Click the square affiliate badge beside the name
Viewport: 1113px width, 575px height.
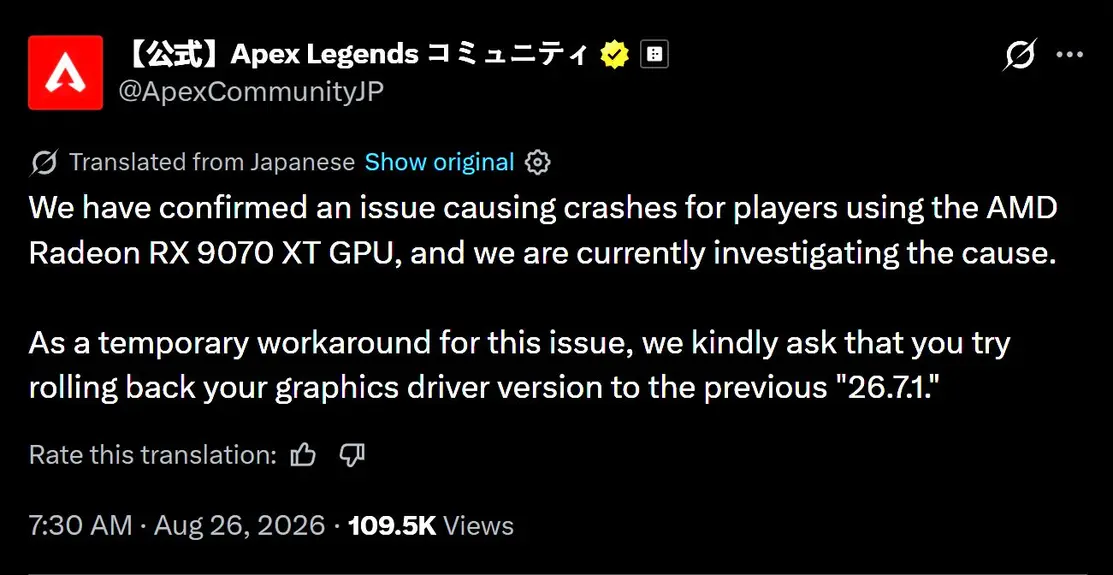[x=654, y=55]
